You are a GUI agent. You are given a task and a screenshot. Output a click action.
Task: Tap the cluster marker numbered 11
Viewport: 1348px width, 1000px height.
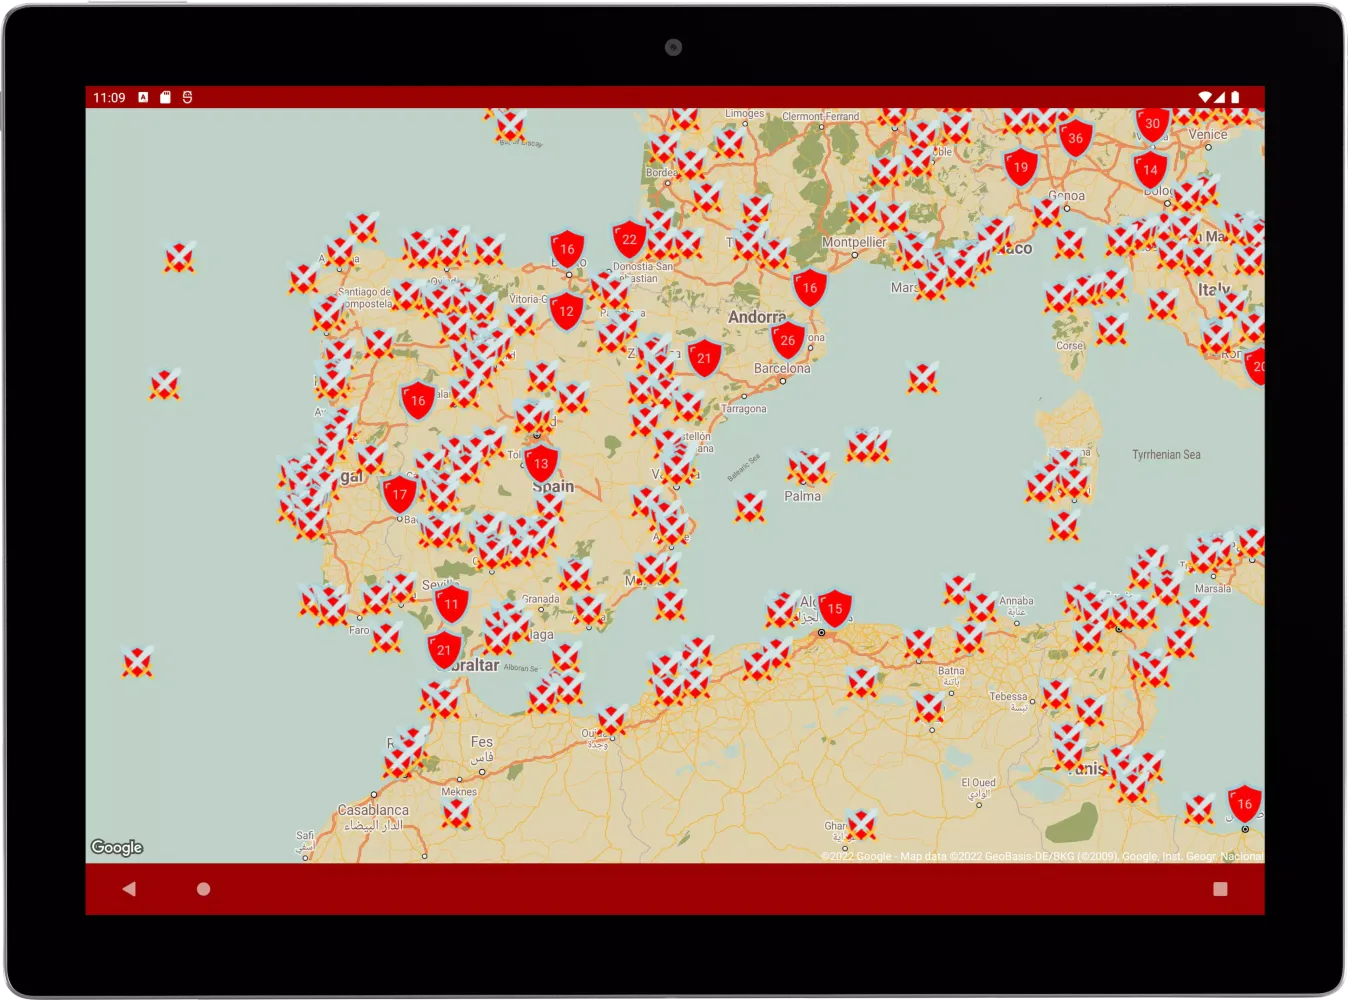tap(451, 604)
